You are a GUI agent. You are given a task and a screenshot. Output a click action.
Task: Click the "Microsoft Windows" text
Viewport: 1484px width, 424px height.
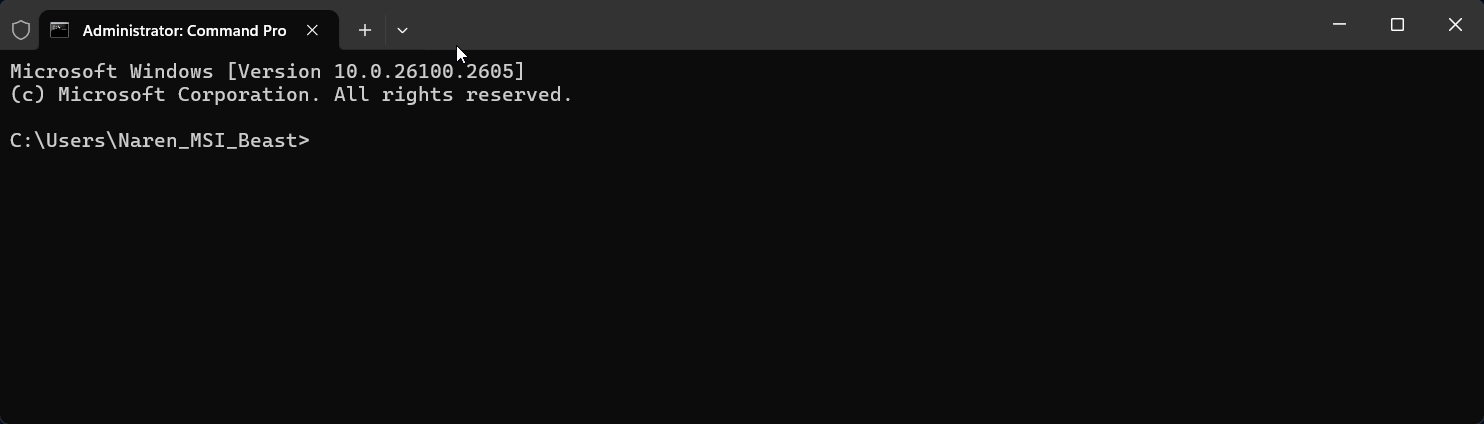[x=111, y=72]
